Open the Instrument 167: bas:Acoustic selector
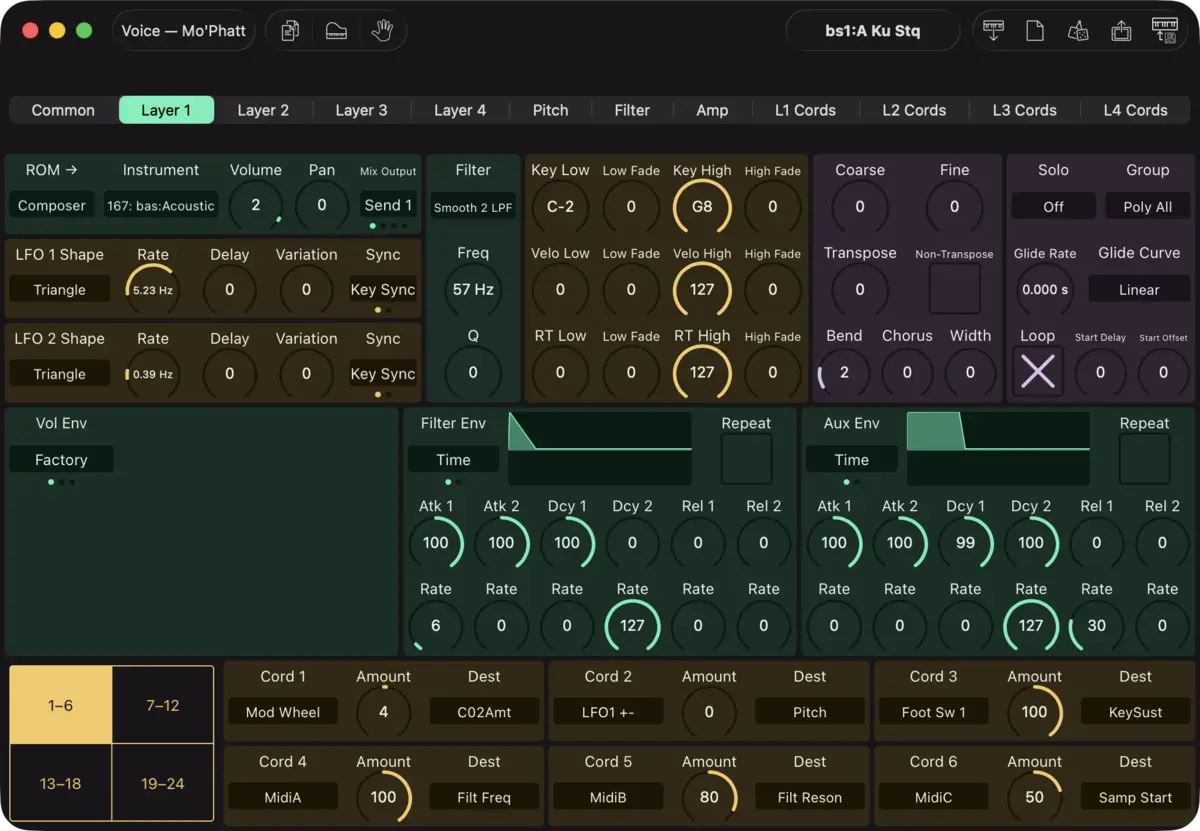 click(x=161, y=206)
